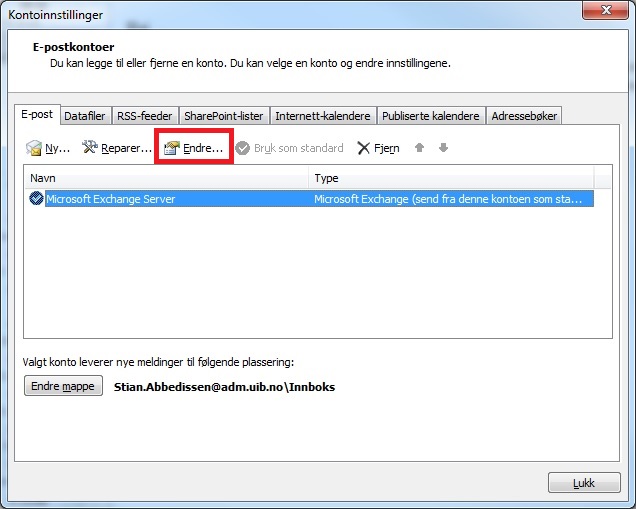Select the SharePoint-lister tab
Viewport: 636px width, 509px height.
coord(224,116)
